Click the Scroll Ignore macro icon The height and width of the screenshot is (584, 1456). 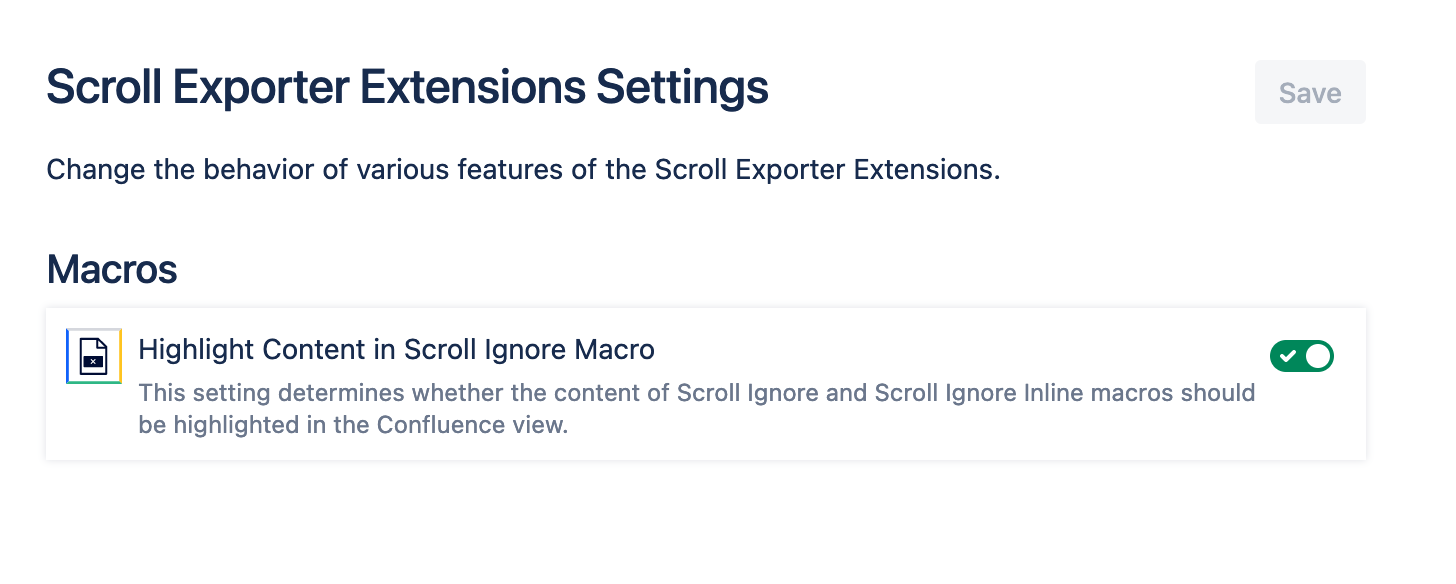[94, 356]
